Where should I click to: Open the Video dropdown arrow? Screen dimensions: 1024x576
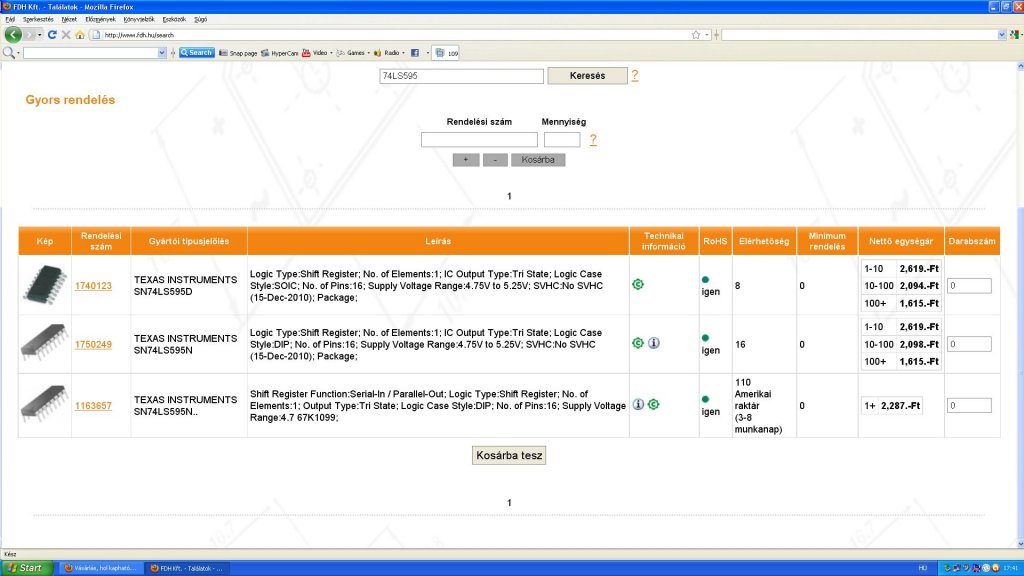coord(331,53)
